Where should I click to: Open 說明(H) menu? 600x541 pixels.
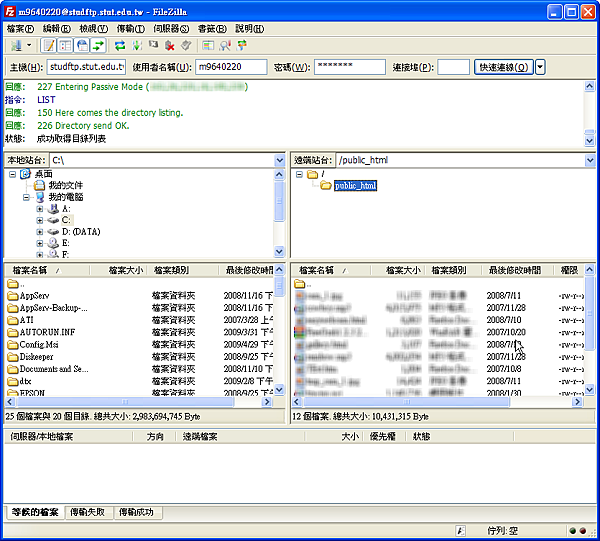(x=249, y=29)
